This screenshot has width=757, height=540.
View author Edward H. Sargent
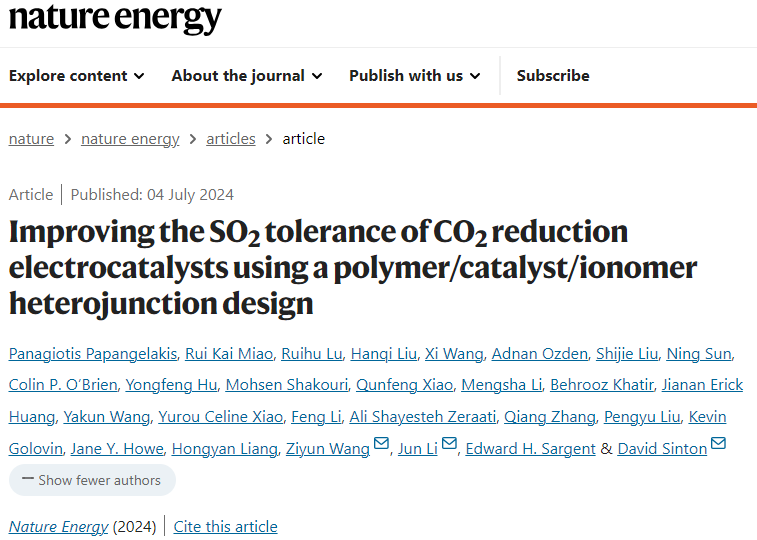(x=530, y=449)
